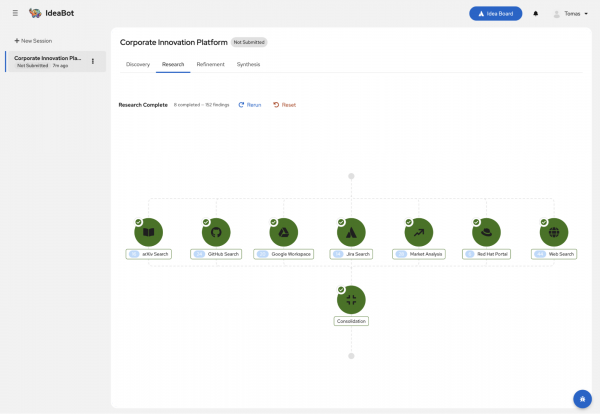
Task: Switch to the Refinement tab
Action: point(210,64)
